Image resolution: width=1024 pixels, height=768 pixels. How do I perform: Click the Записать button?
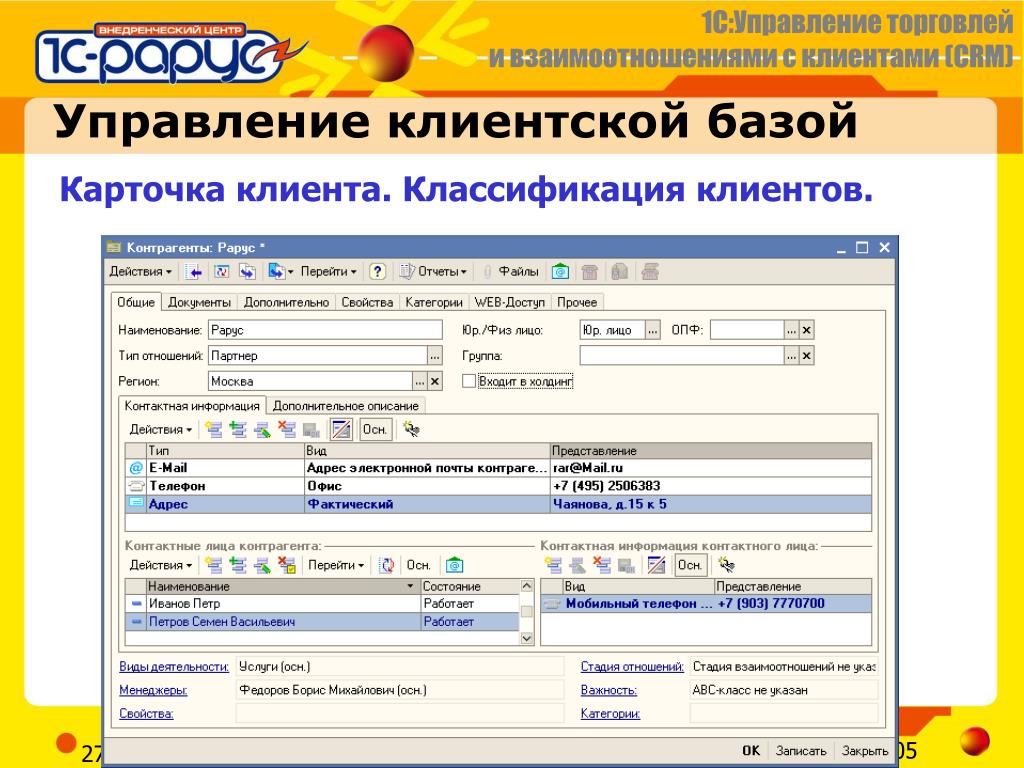pos(801,751)
